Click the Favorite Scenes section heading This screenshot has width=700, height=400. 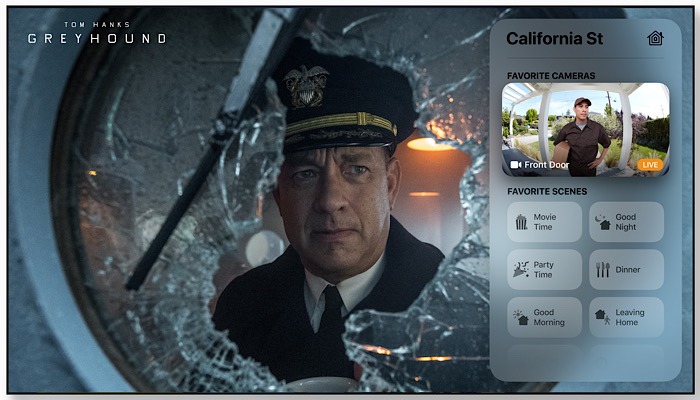pyautogui.click(x=547, y=191)
